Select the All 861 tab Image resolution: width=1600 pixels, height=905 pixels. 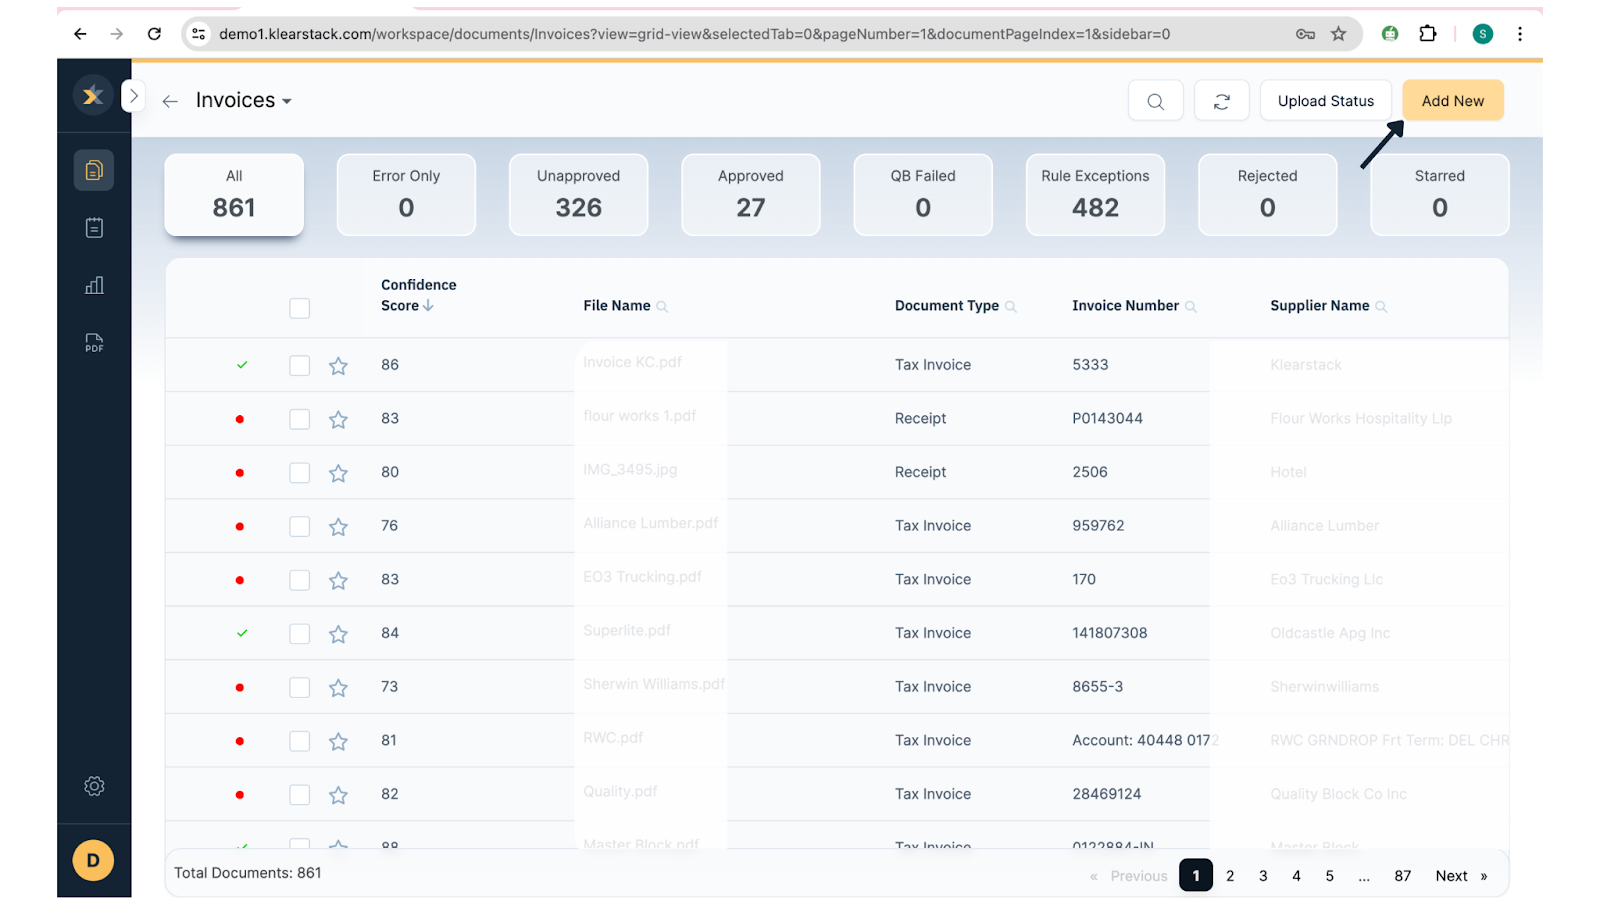(x=234, y=195)
